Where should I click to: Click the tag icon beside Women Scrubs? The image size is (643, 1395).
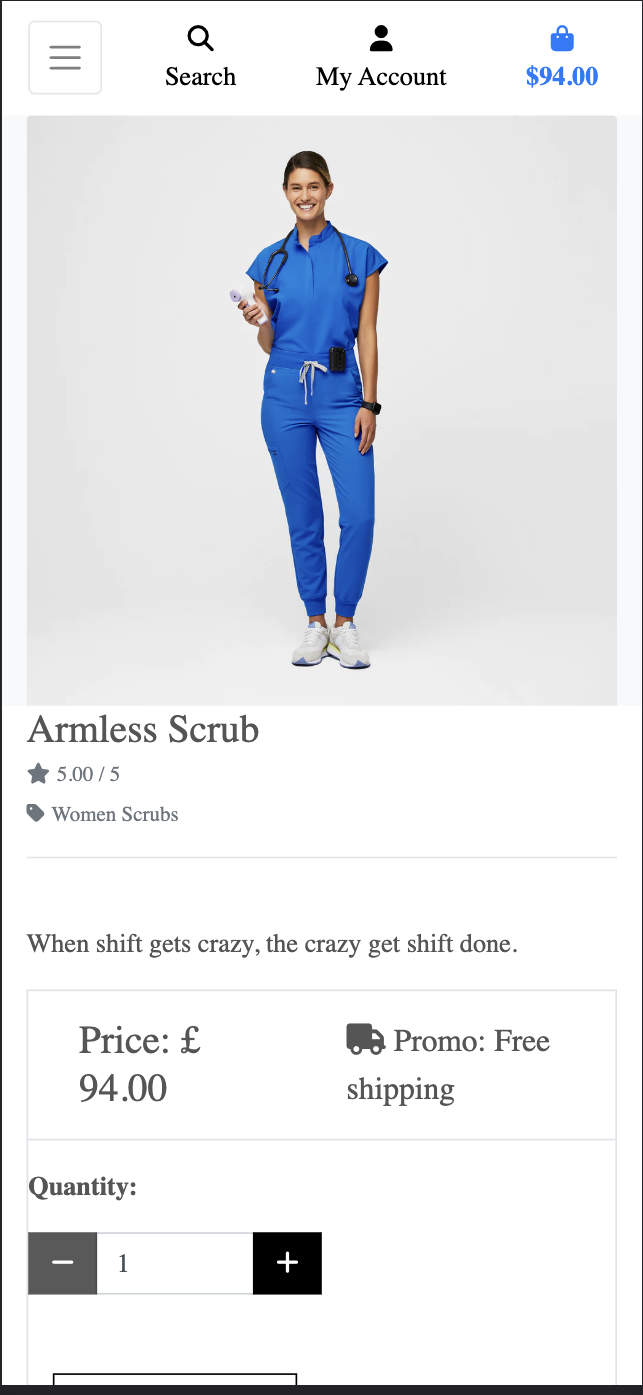click(x=36, y=813)
